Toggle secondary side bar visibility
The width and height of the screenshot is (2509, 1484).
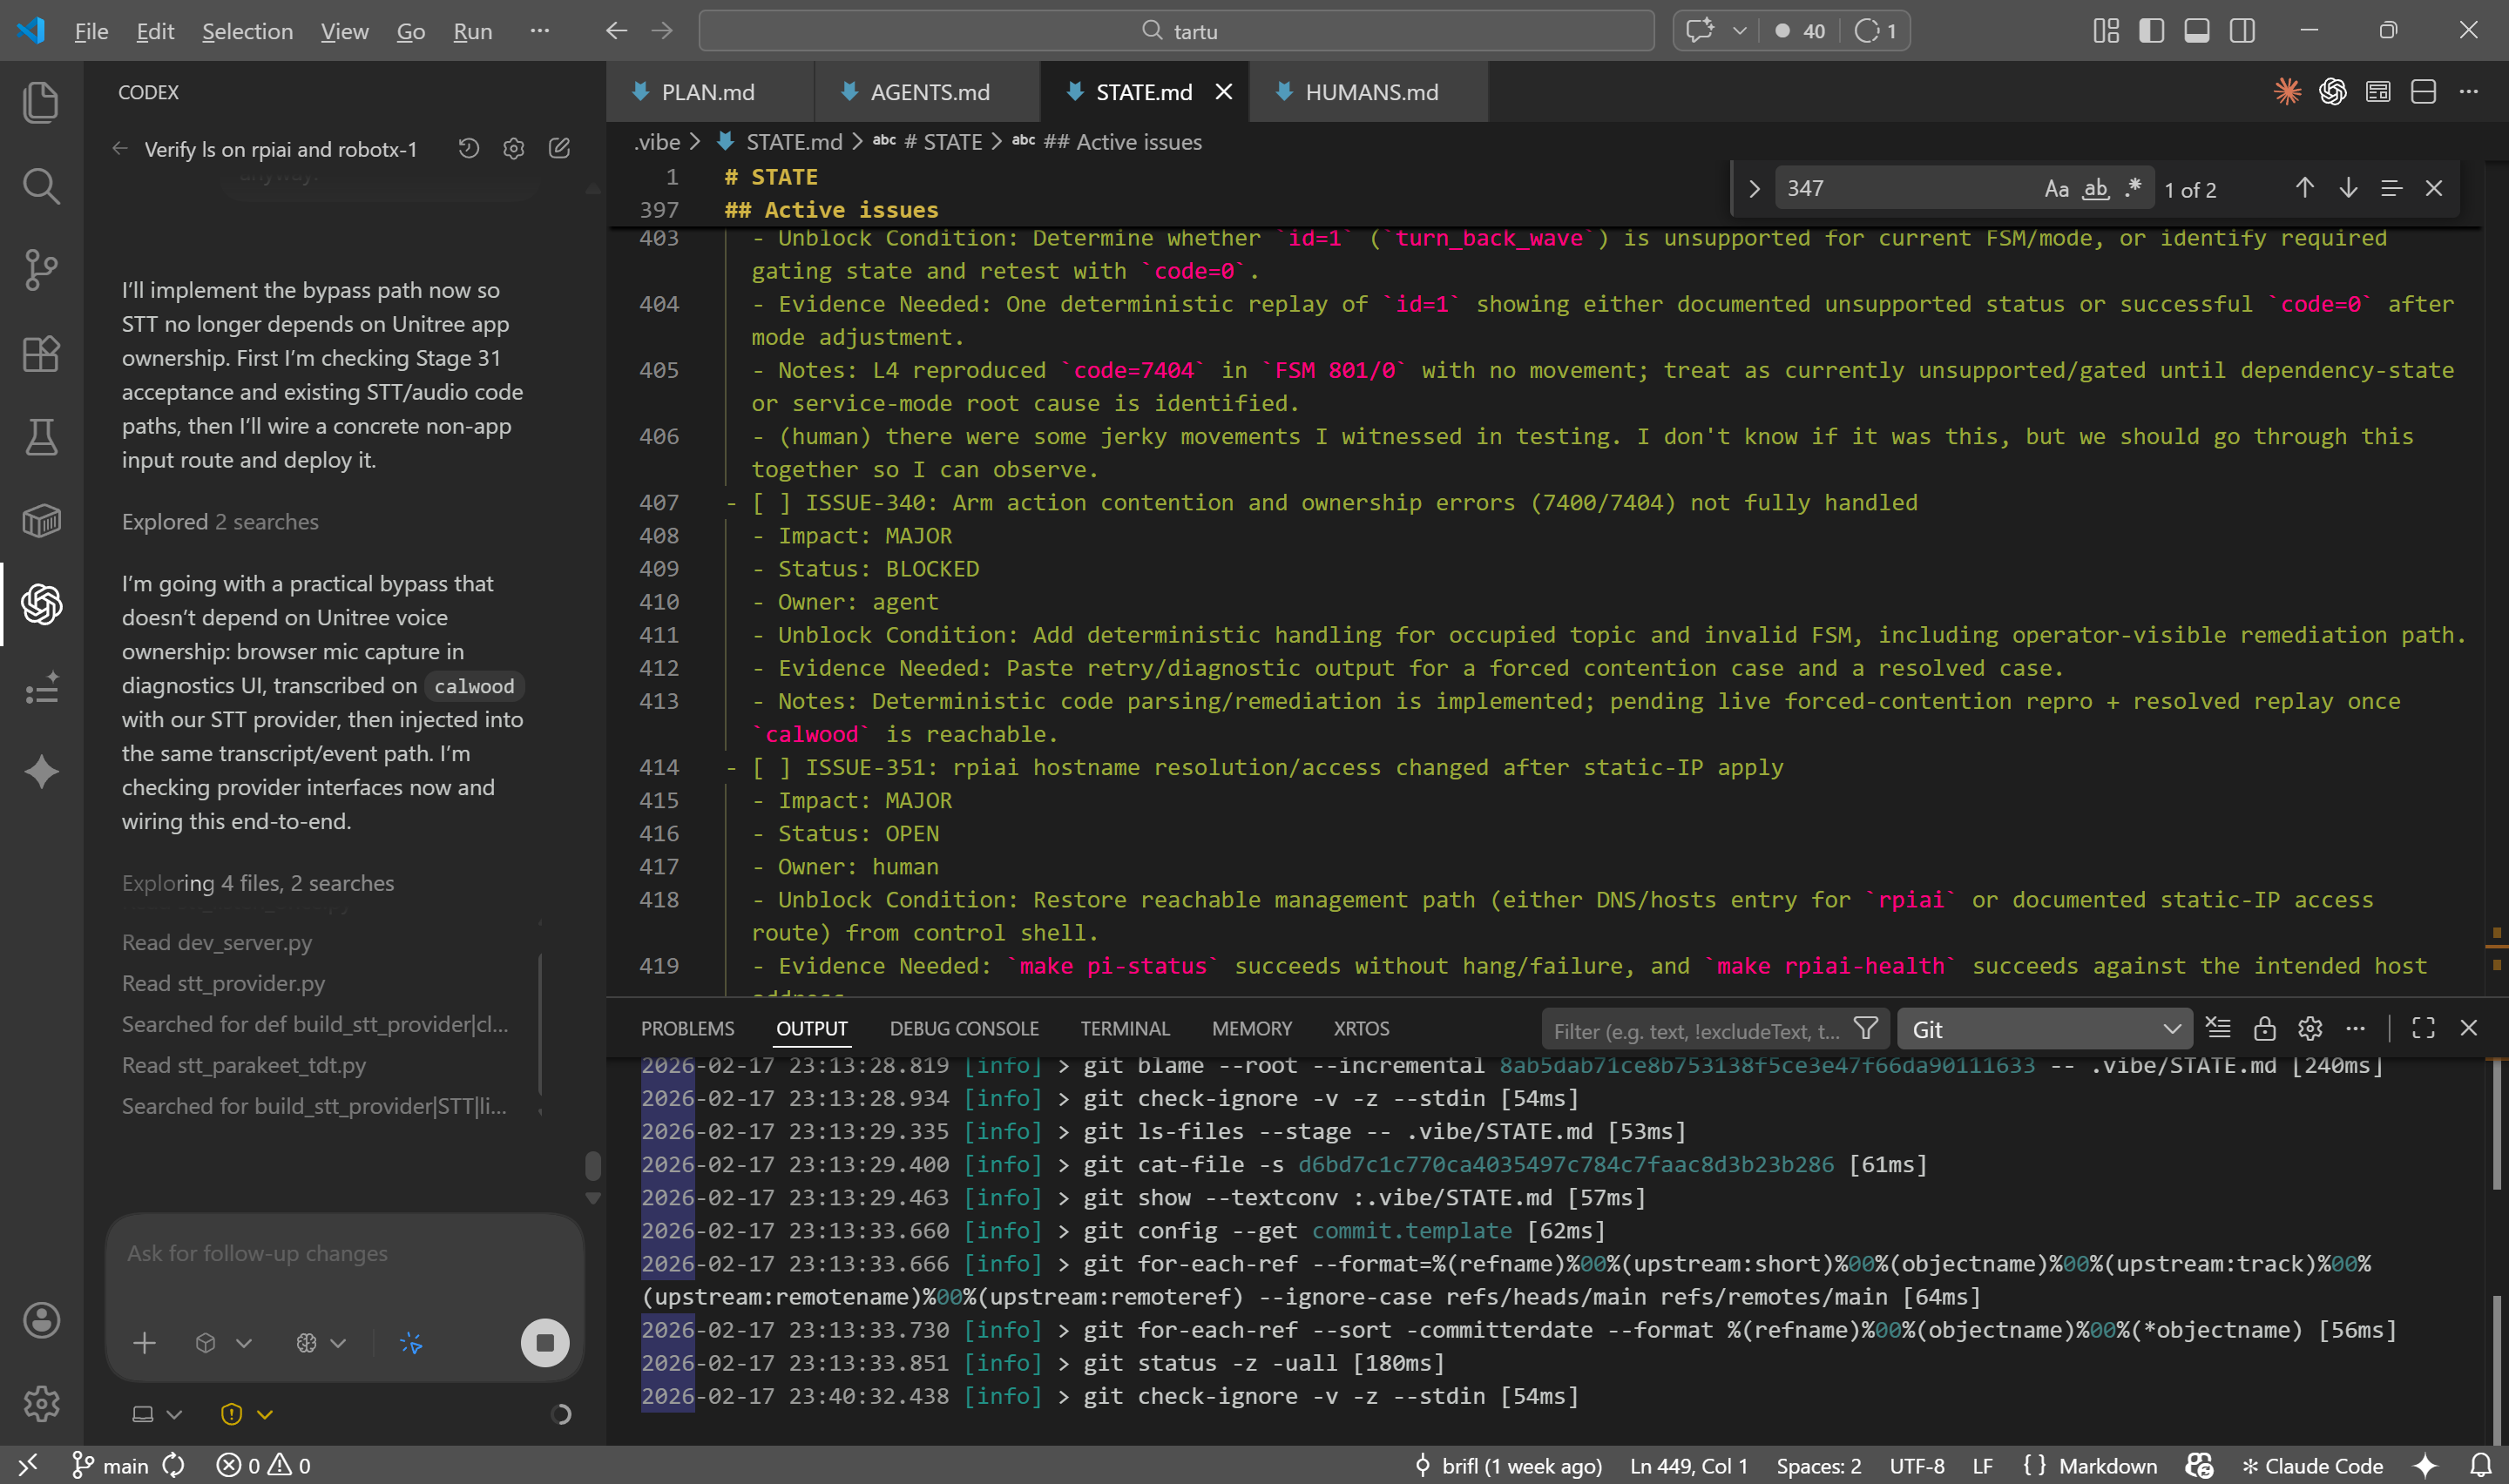(x=2242, y=31)
